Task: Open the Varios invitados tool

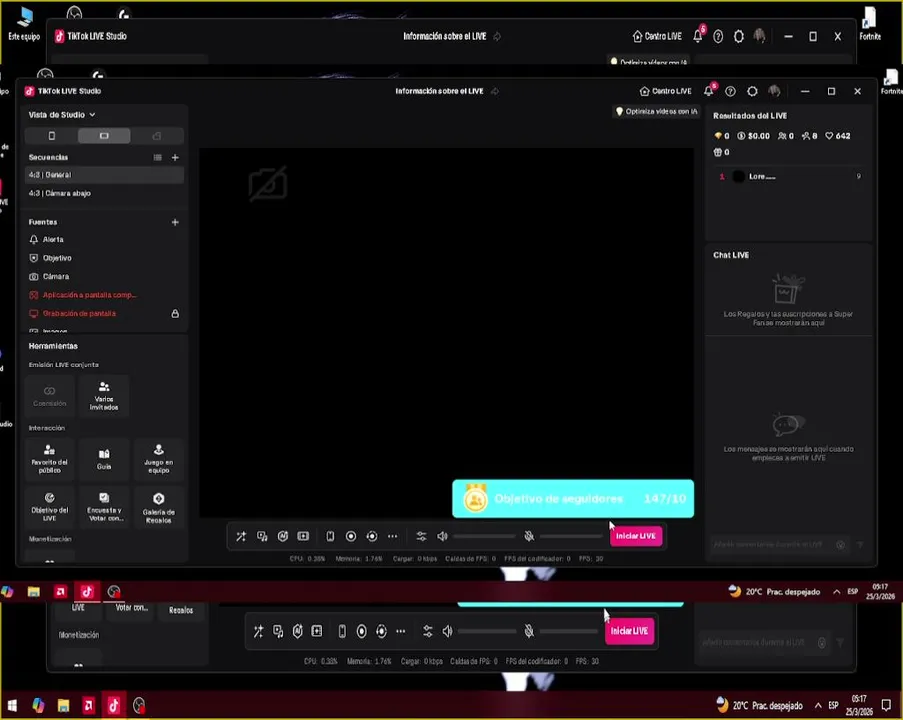Action: (104, 396)
